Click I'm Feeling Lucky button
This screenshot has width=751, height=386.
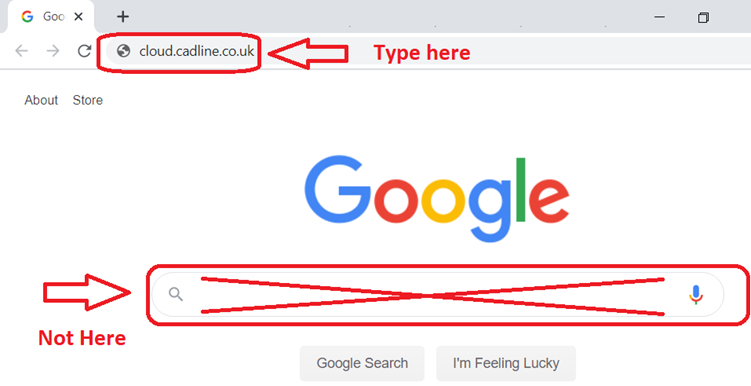(506, 363)
